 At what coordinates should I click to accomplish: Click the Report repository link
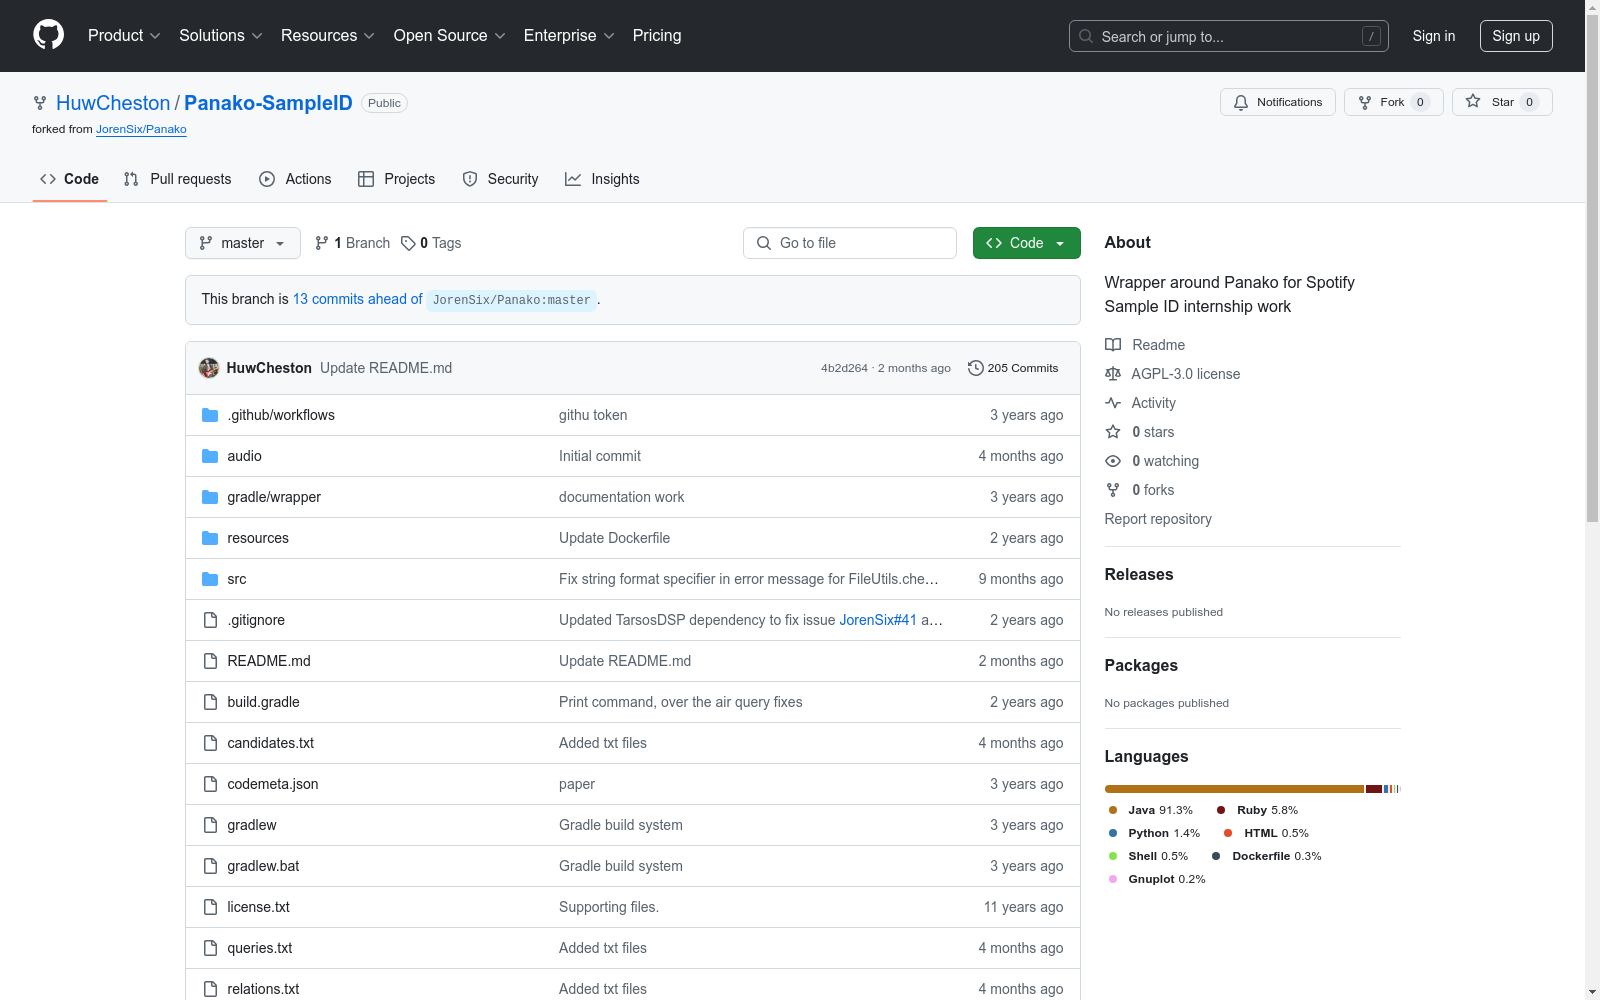(1158, 519)
